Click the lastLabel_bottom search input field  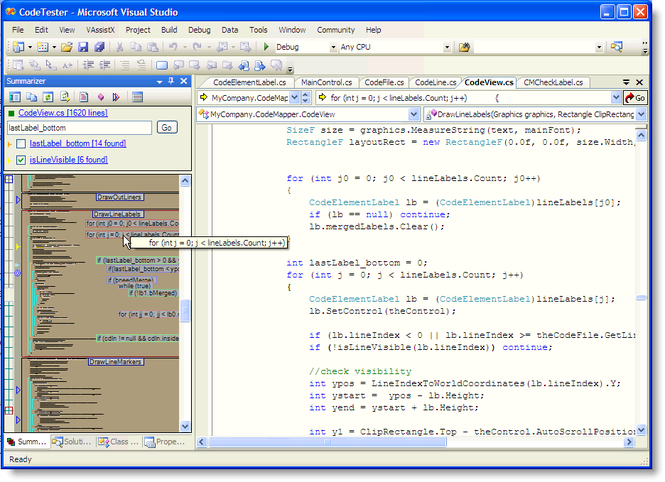(x=78, y=128)
